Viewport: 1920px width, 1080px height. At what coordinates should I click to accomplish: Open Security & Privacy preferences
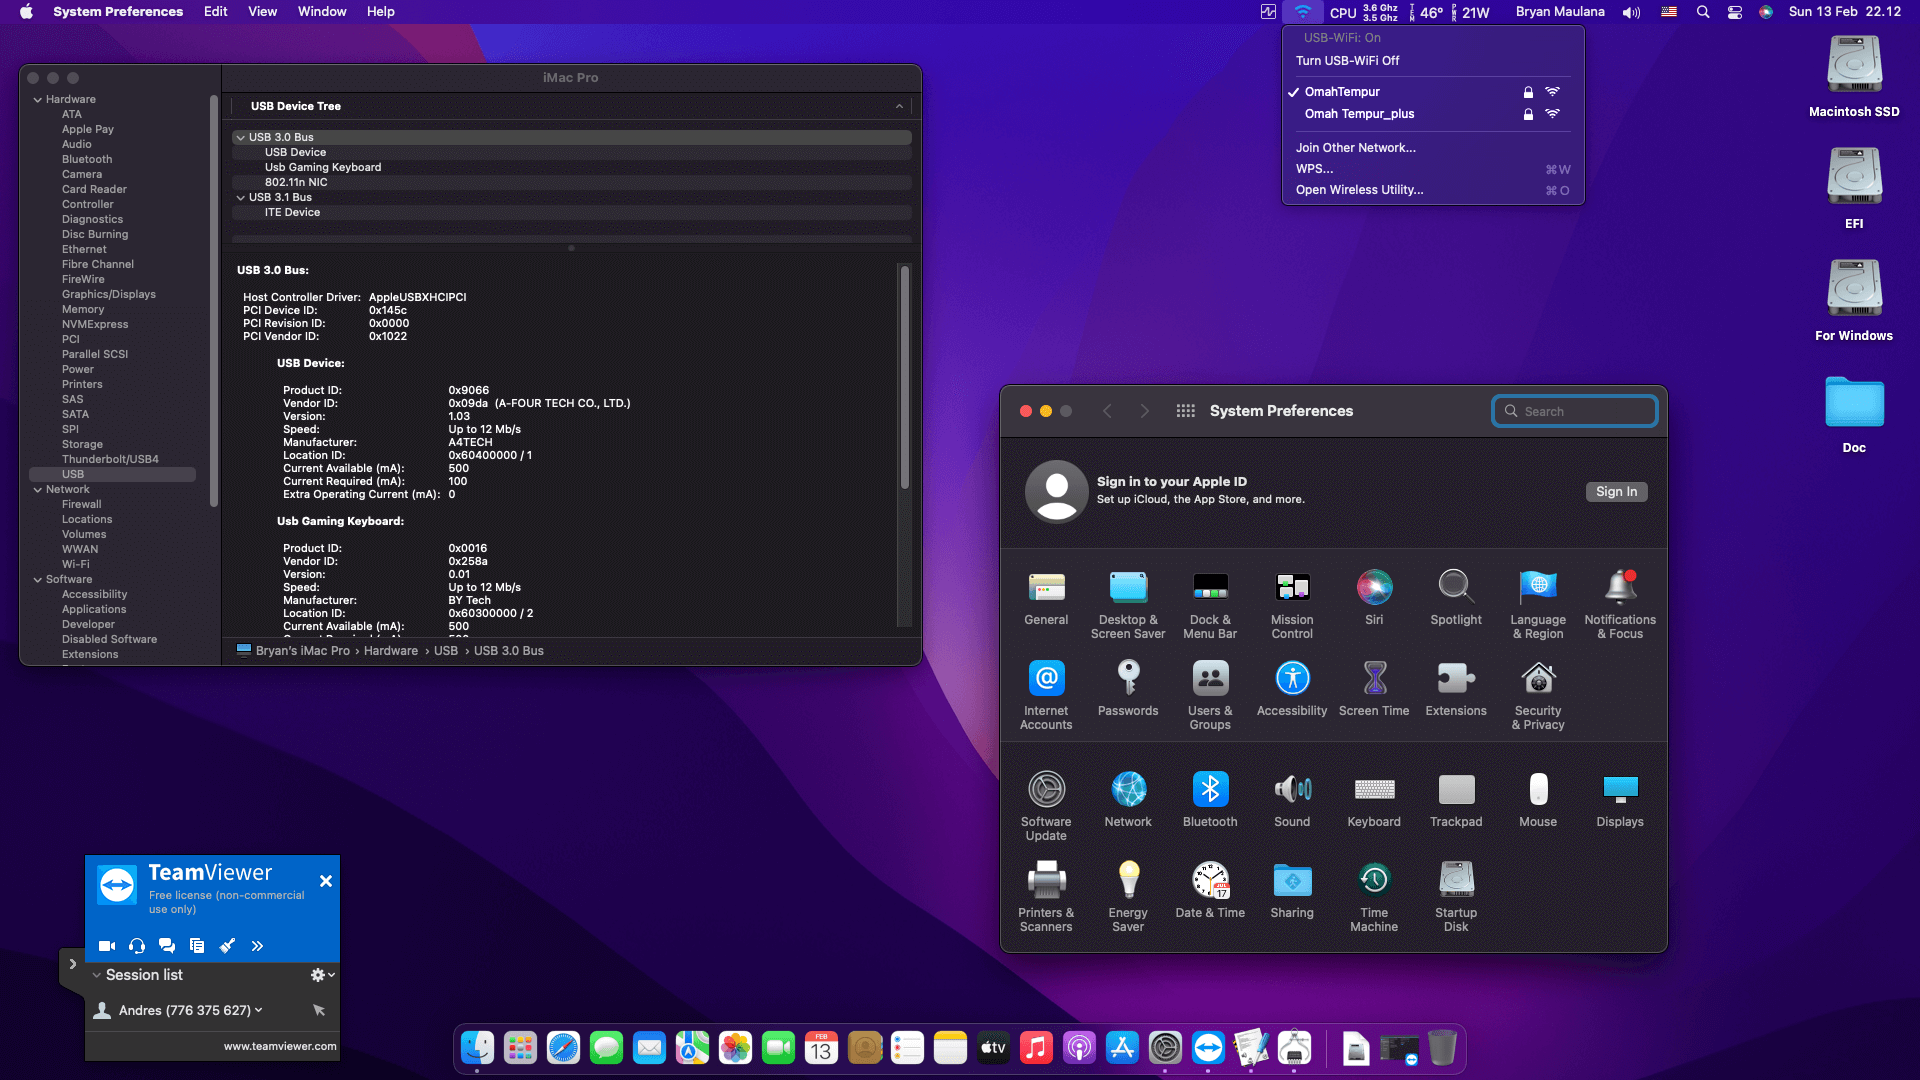click(1538, 695)
